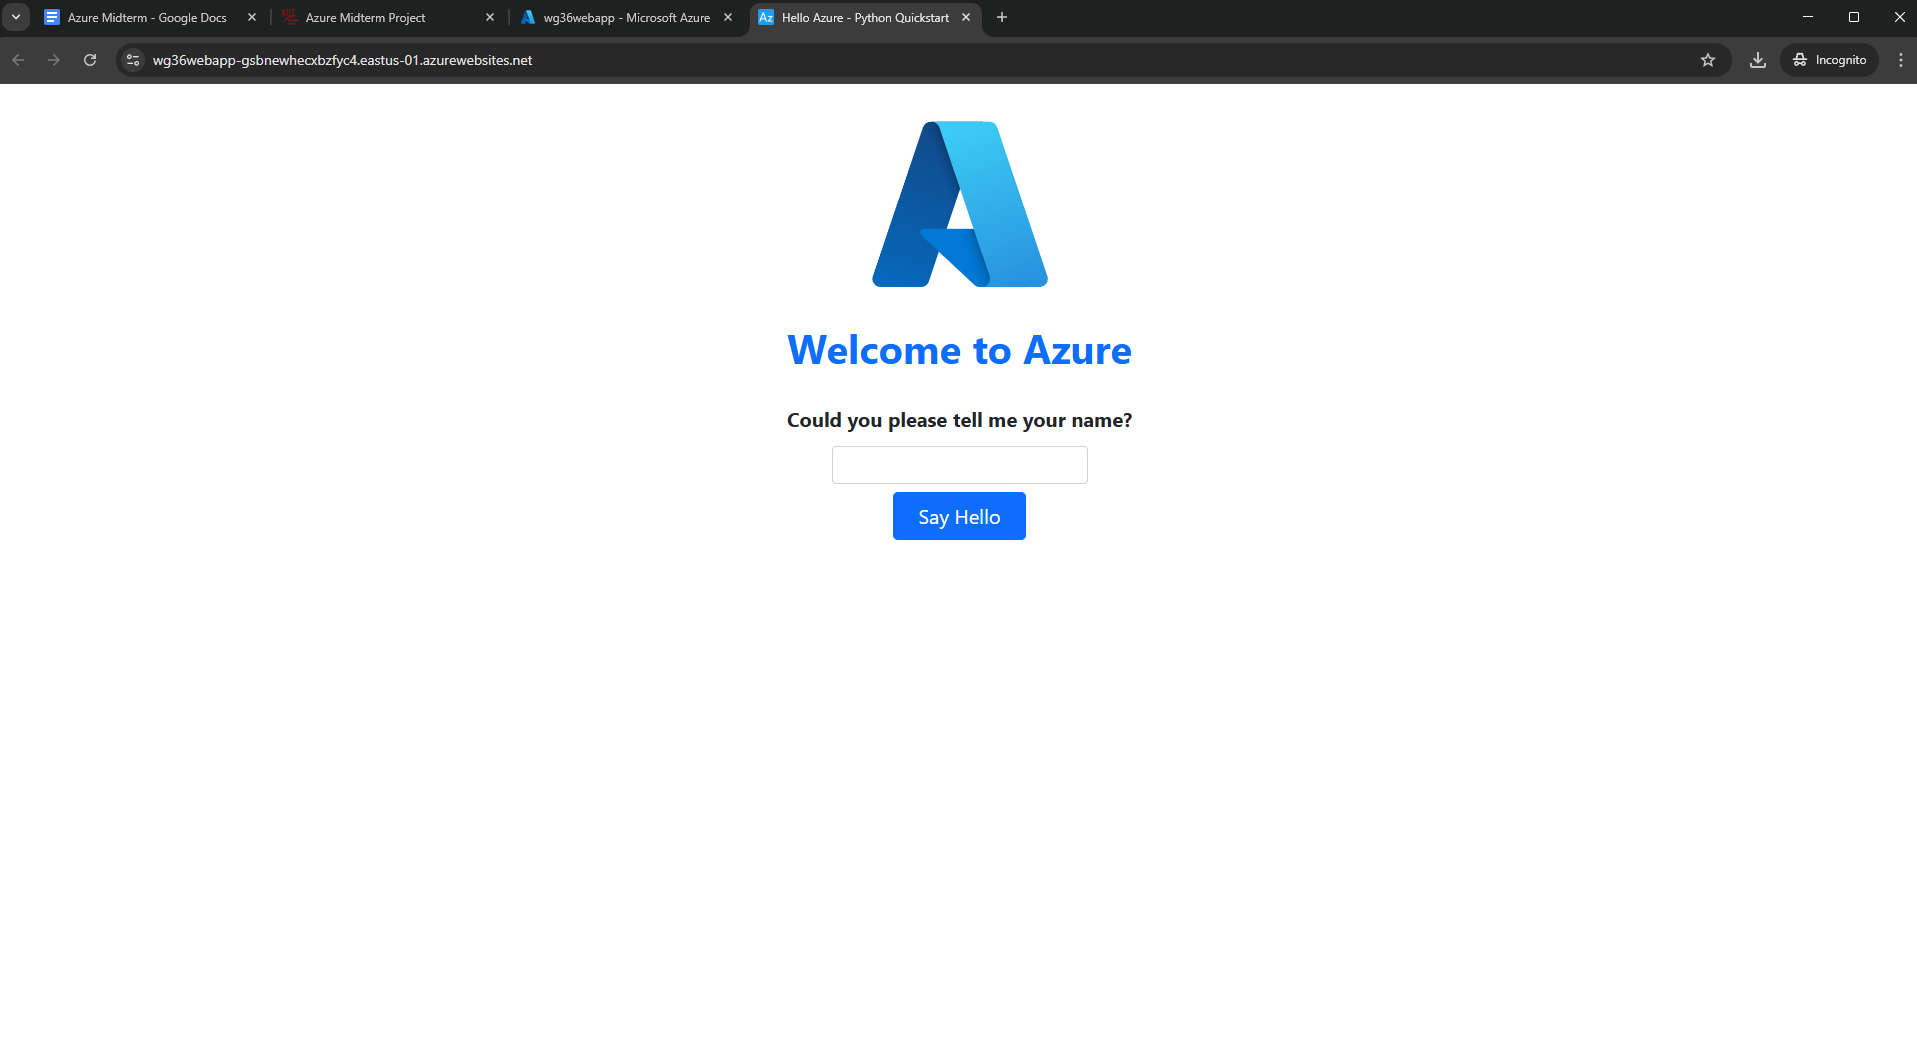Close the wg36webapp - Microsoft Azure tab
The image size is (1917, 1049).
728,17
